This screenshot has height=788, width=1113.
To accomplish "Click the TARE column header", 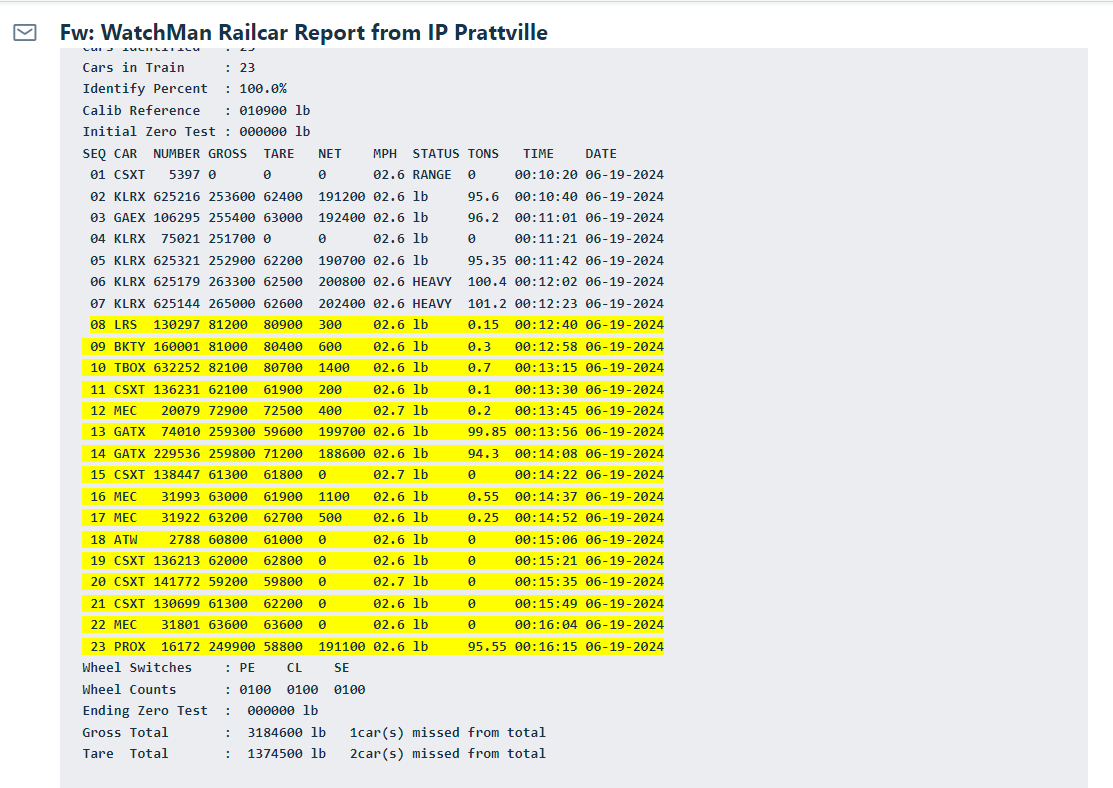I will [279, 154].
